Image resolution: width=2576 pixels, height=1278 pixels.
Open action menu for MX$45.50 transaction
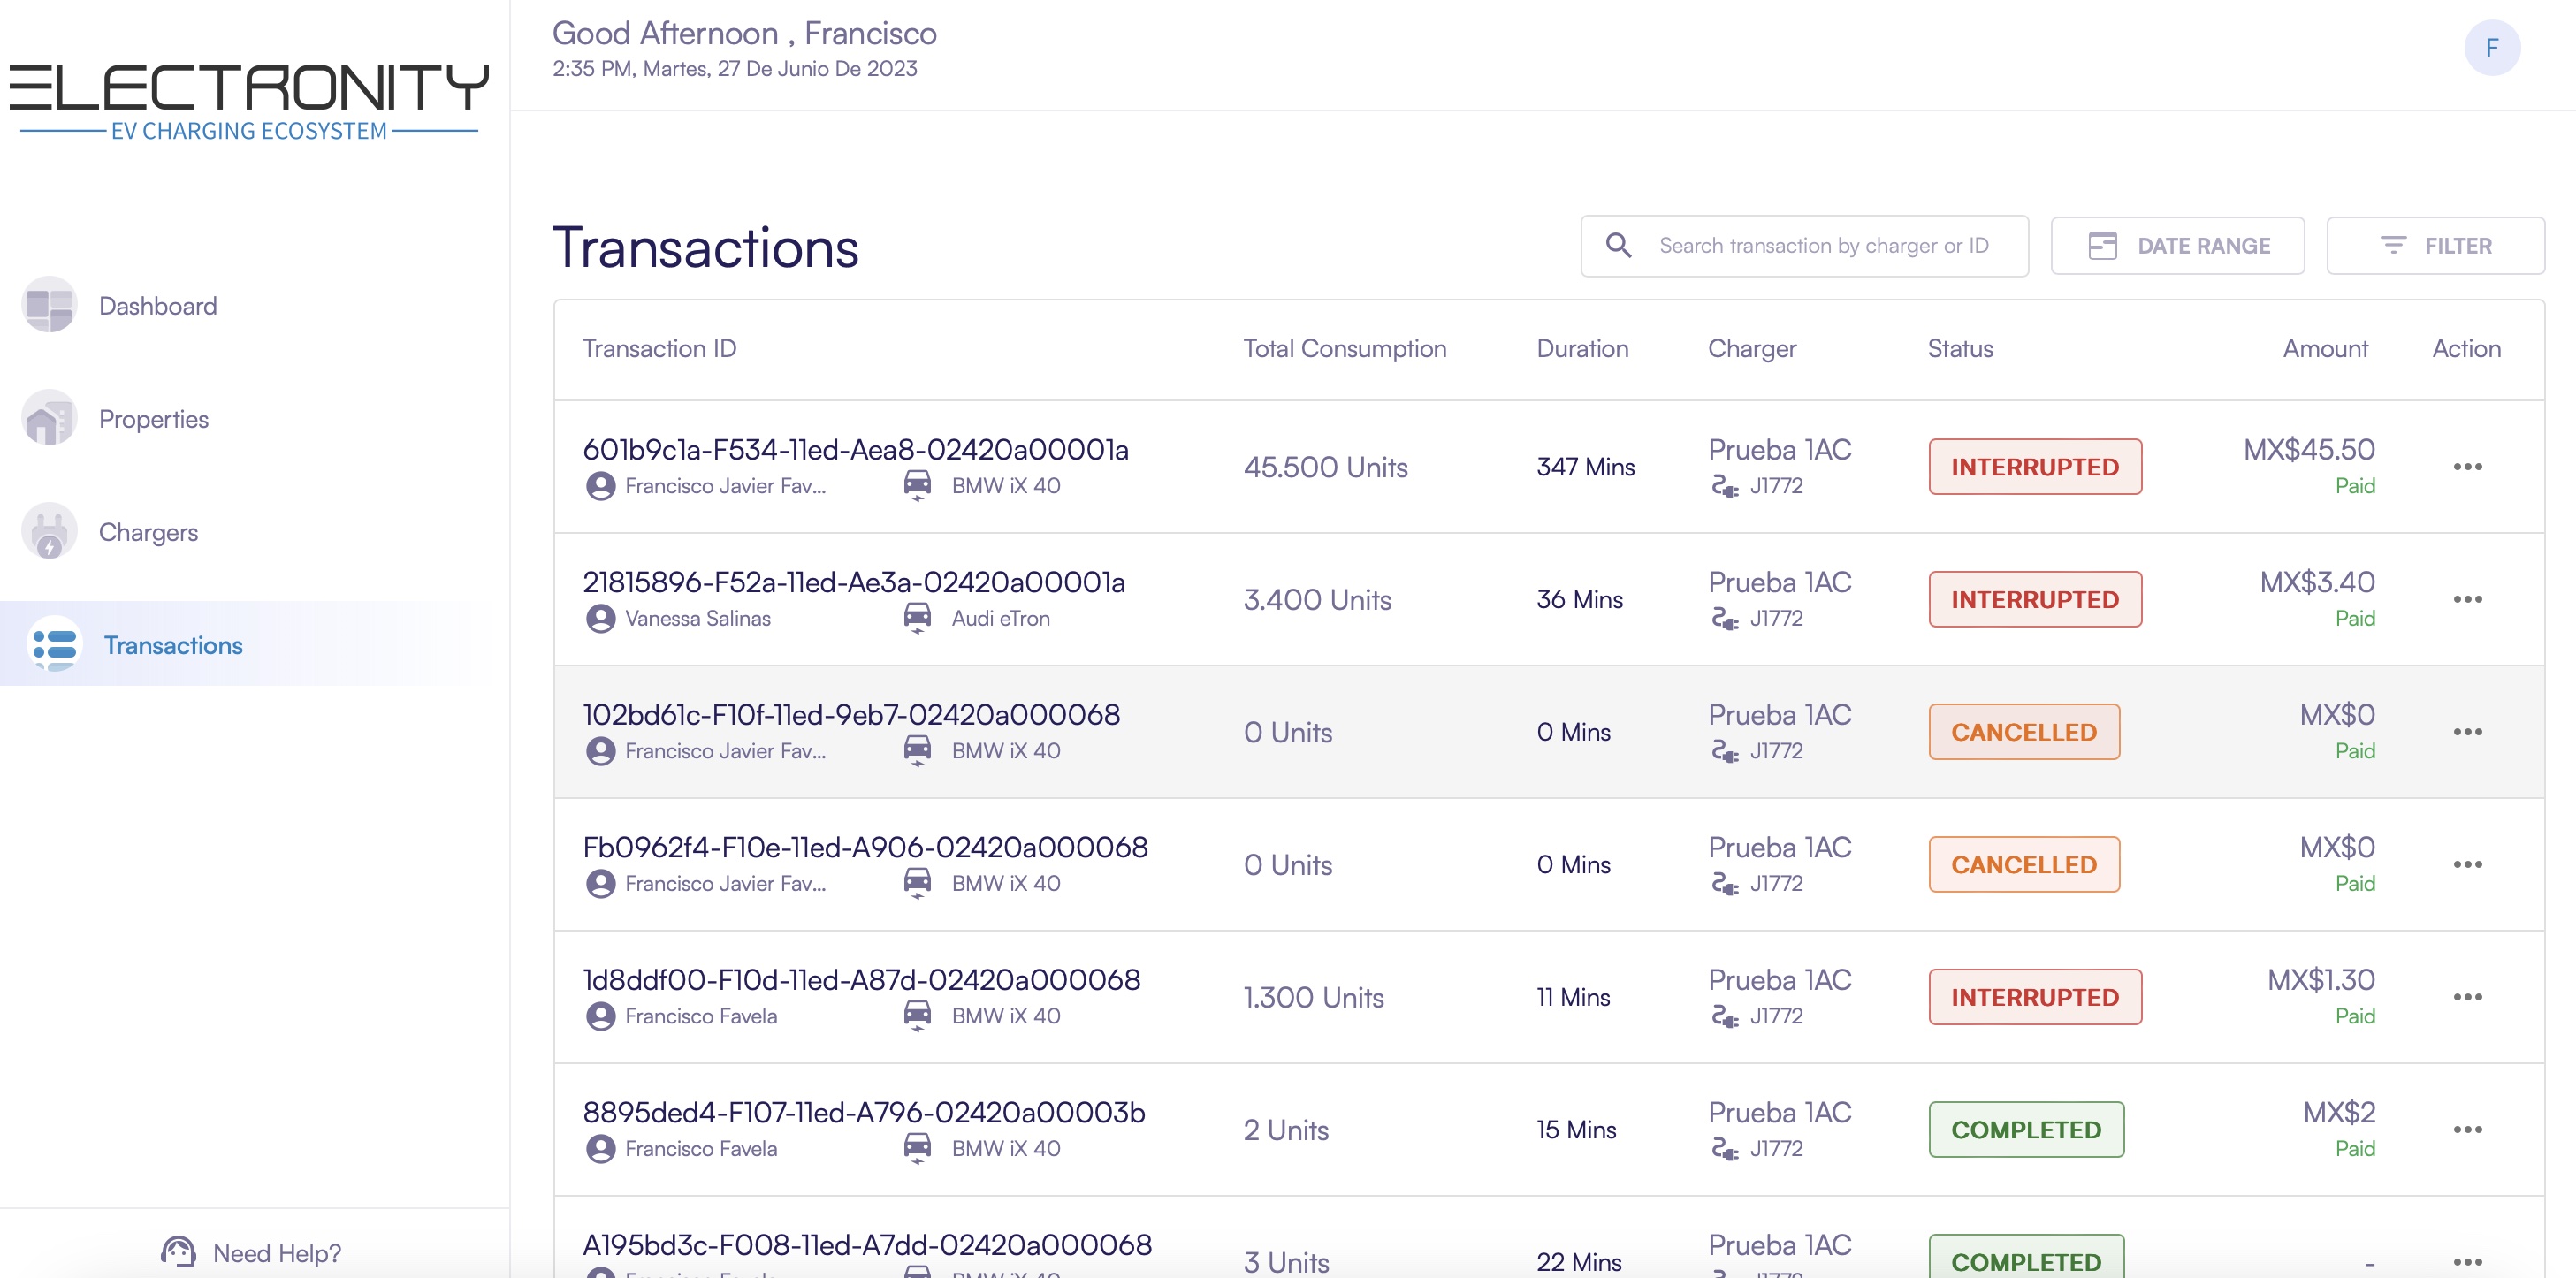click(x=2467, y=467)
